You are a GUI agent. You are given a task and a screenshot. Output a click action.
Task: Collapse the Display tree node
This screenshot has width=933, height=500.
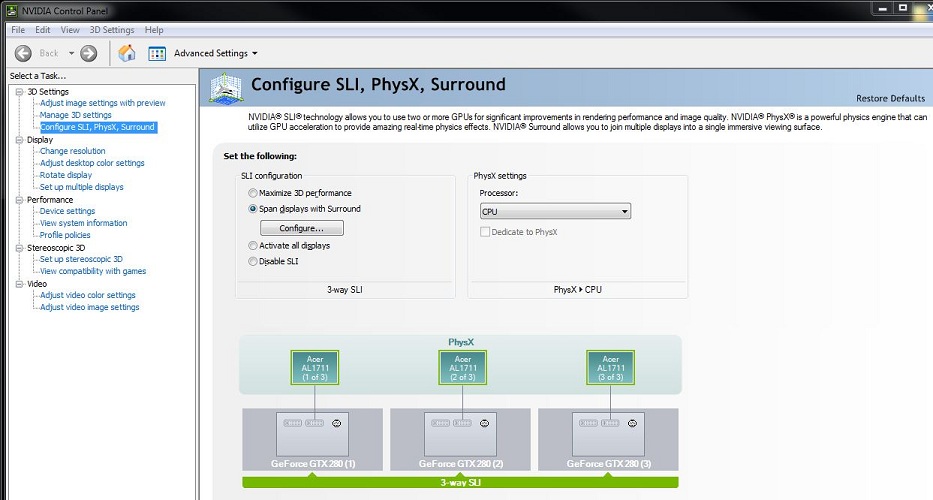coord(20,140)
